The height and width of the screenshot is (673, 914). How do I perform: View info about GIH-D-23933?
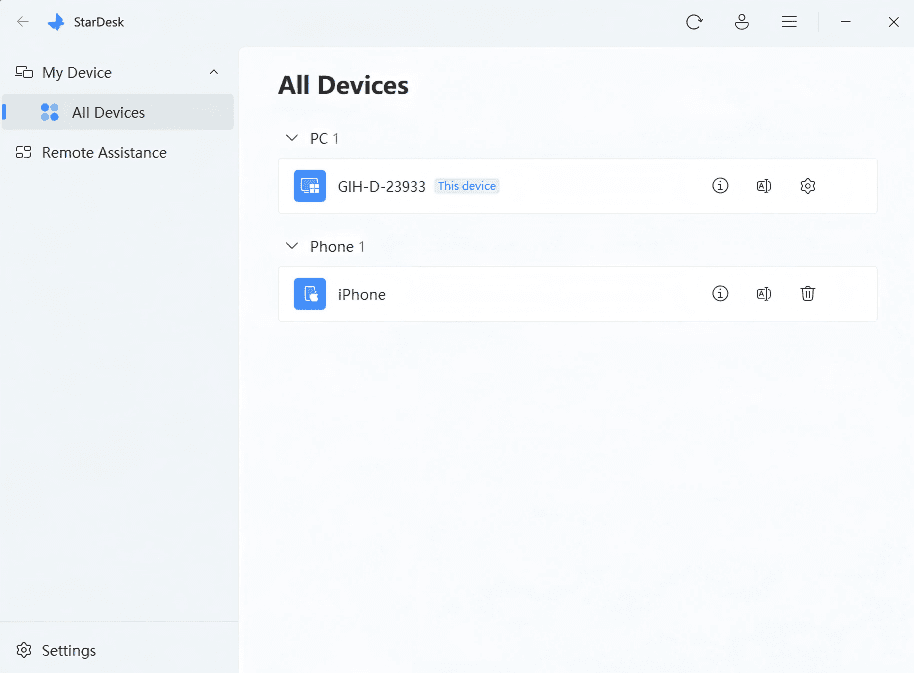720,186
